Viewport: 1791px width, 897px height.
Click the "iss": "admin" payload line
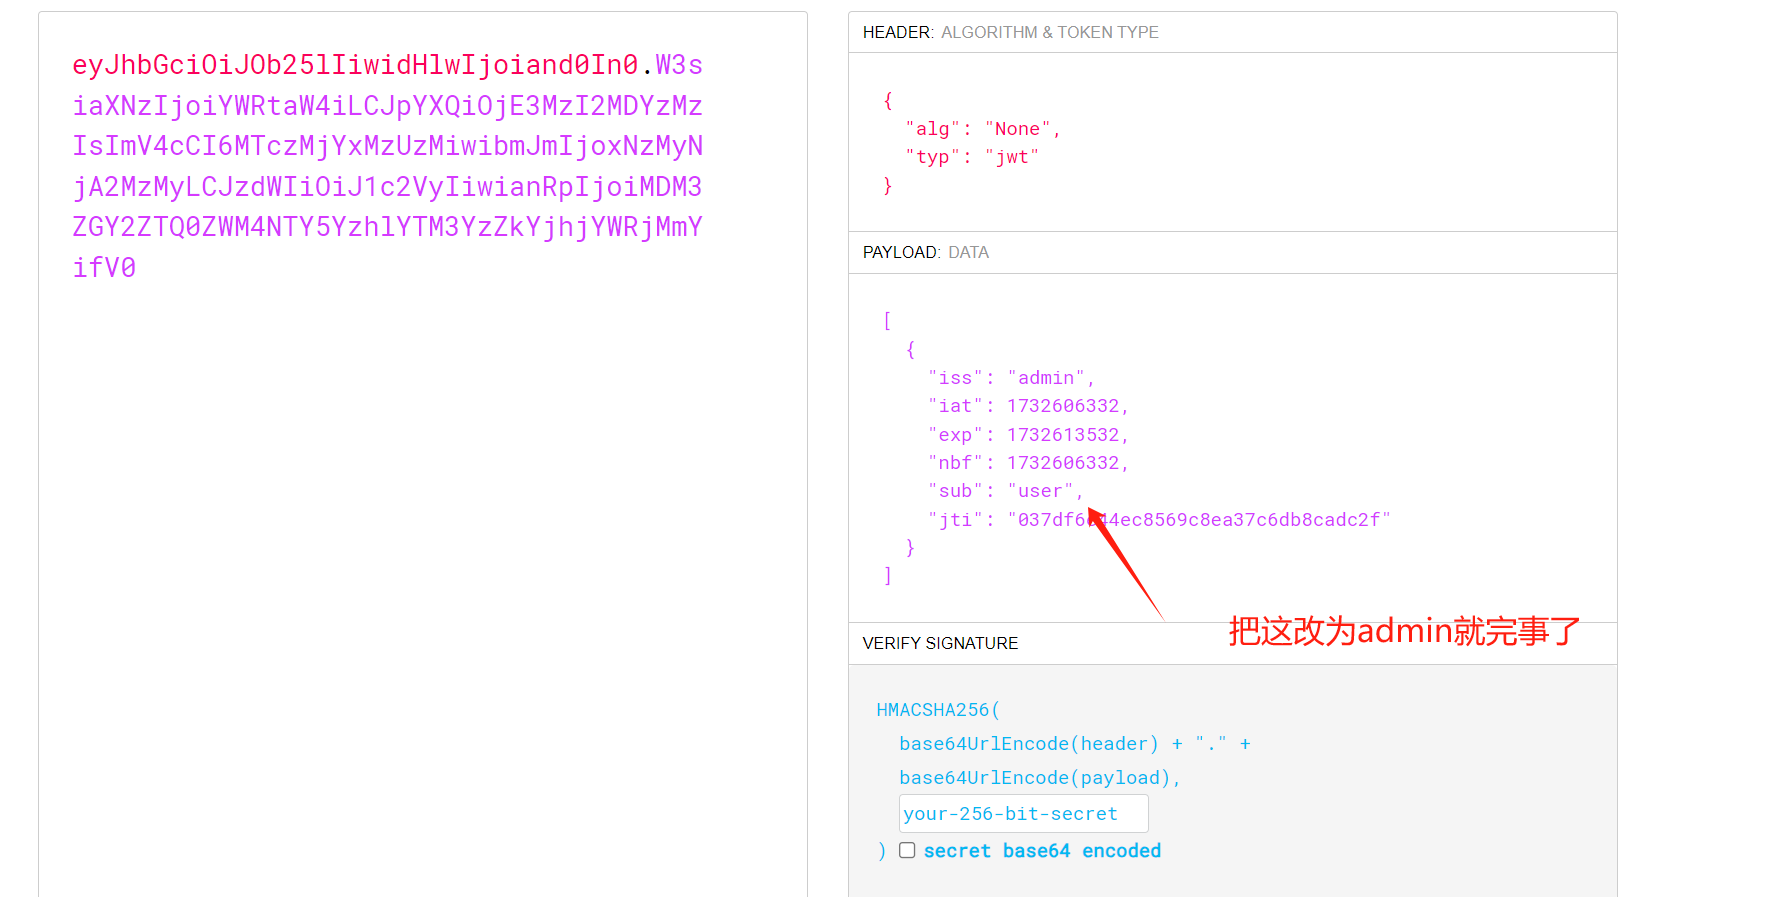(1011, 378)
